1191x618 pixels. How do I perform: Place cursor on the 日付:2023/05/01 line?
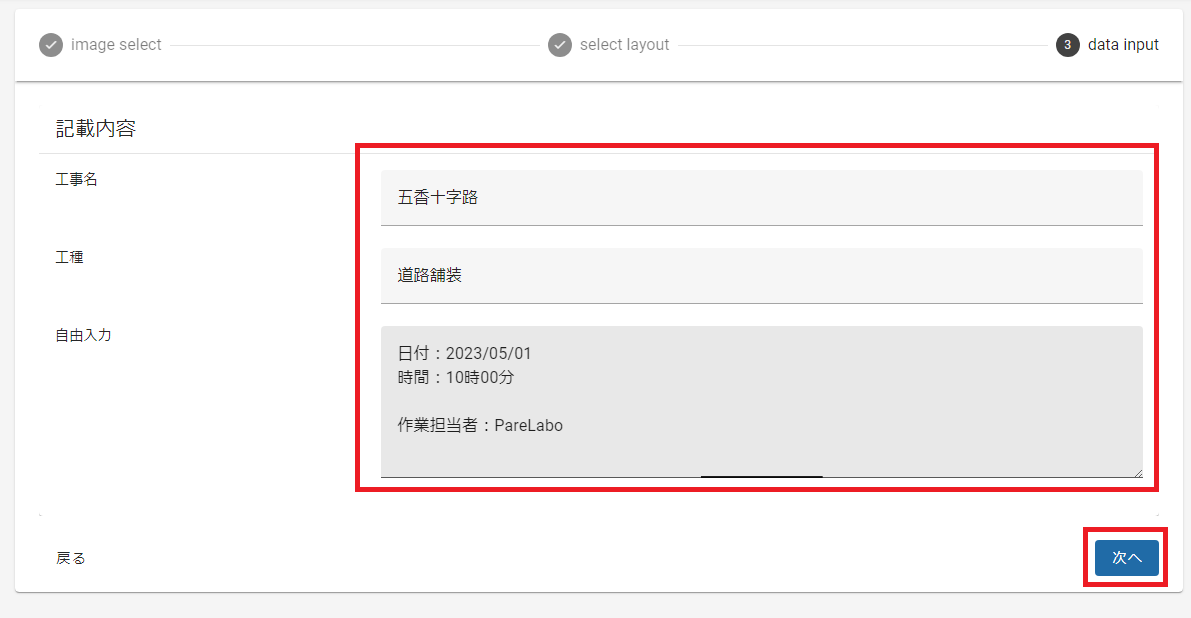464,353
